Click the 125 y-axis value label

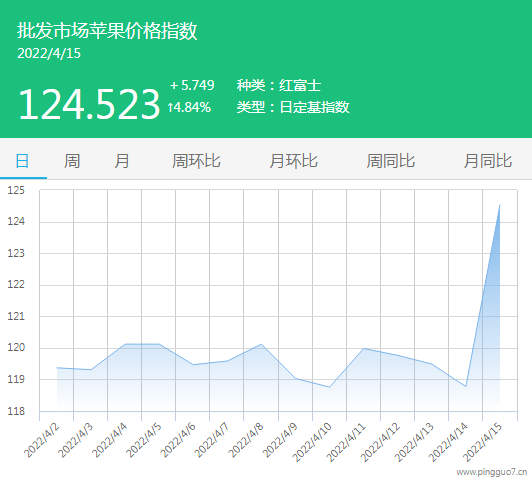click(16, 190)
